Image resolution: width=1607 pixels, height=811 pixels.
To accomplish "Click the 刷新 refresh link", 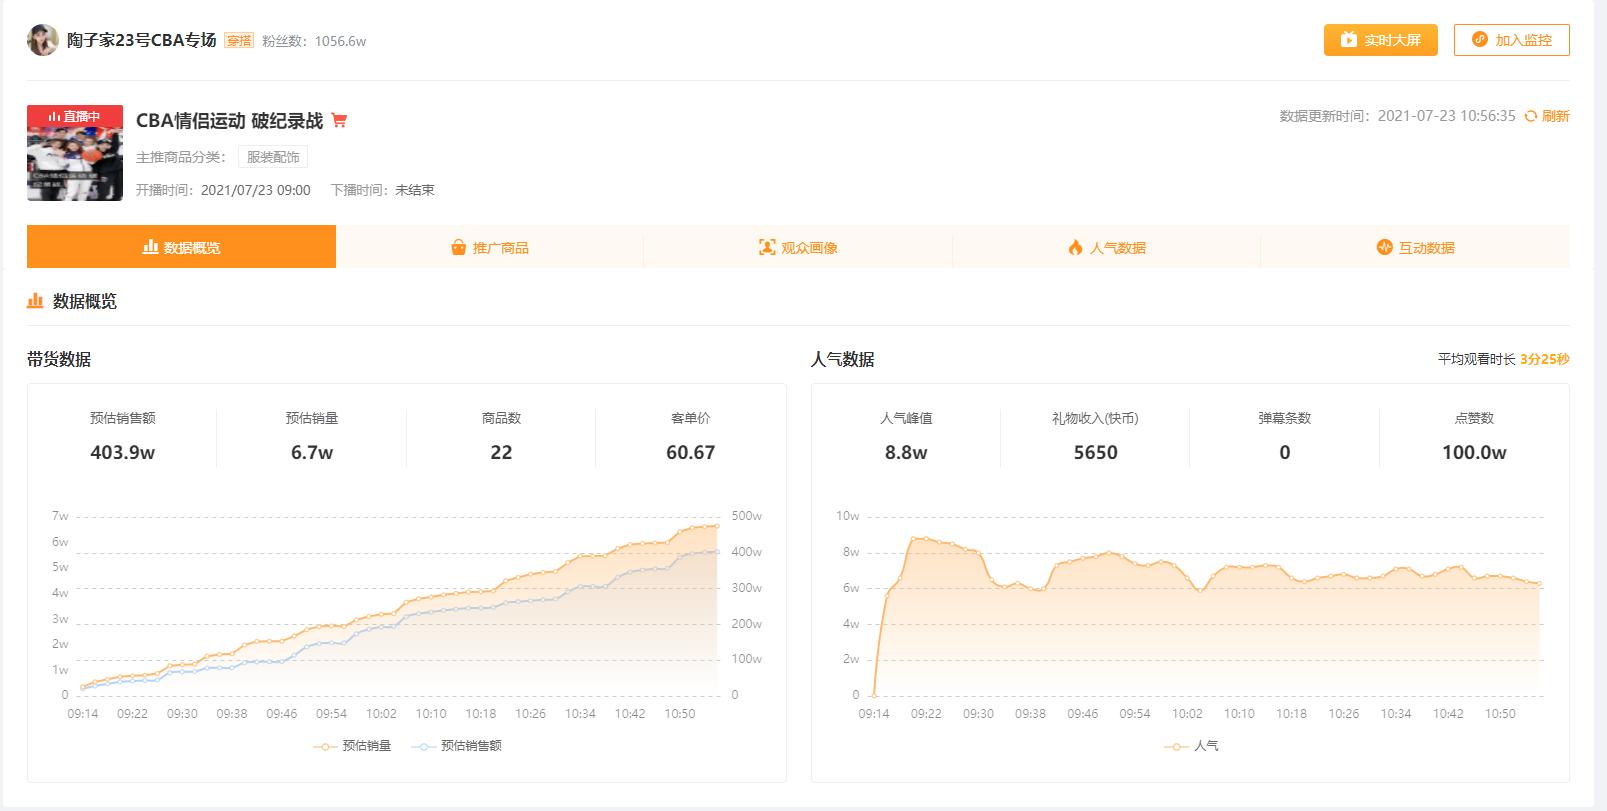I will point(1555,116).
